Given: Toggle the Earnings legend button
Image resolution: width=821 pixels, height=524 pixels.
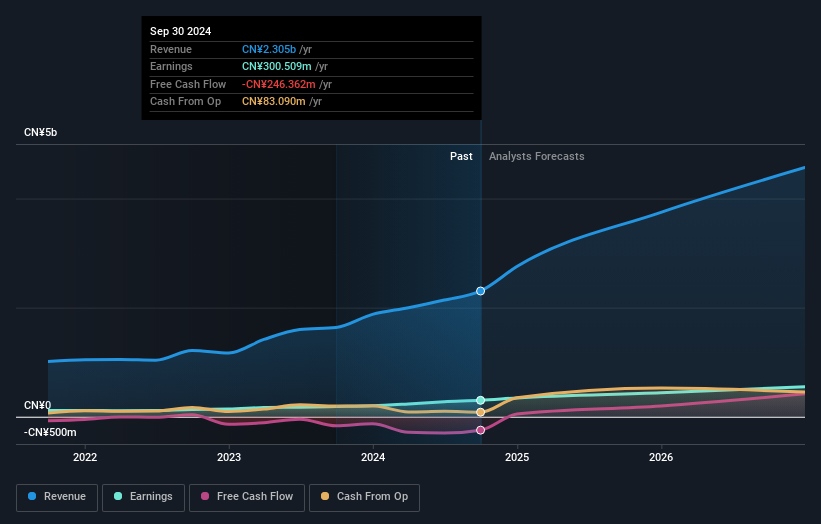Looking at the screenshot, I should 143,497.
